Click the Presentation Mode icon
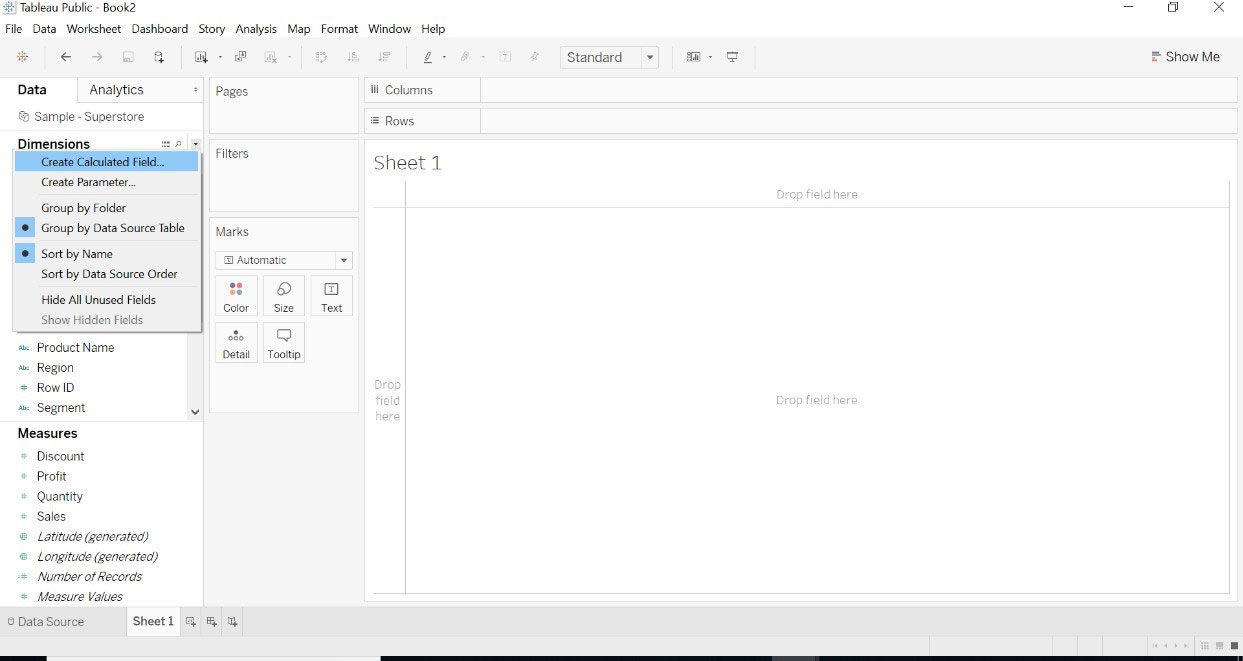Viewport: 1243px width, 661px height. [732, 57]
